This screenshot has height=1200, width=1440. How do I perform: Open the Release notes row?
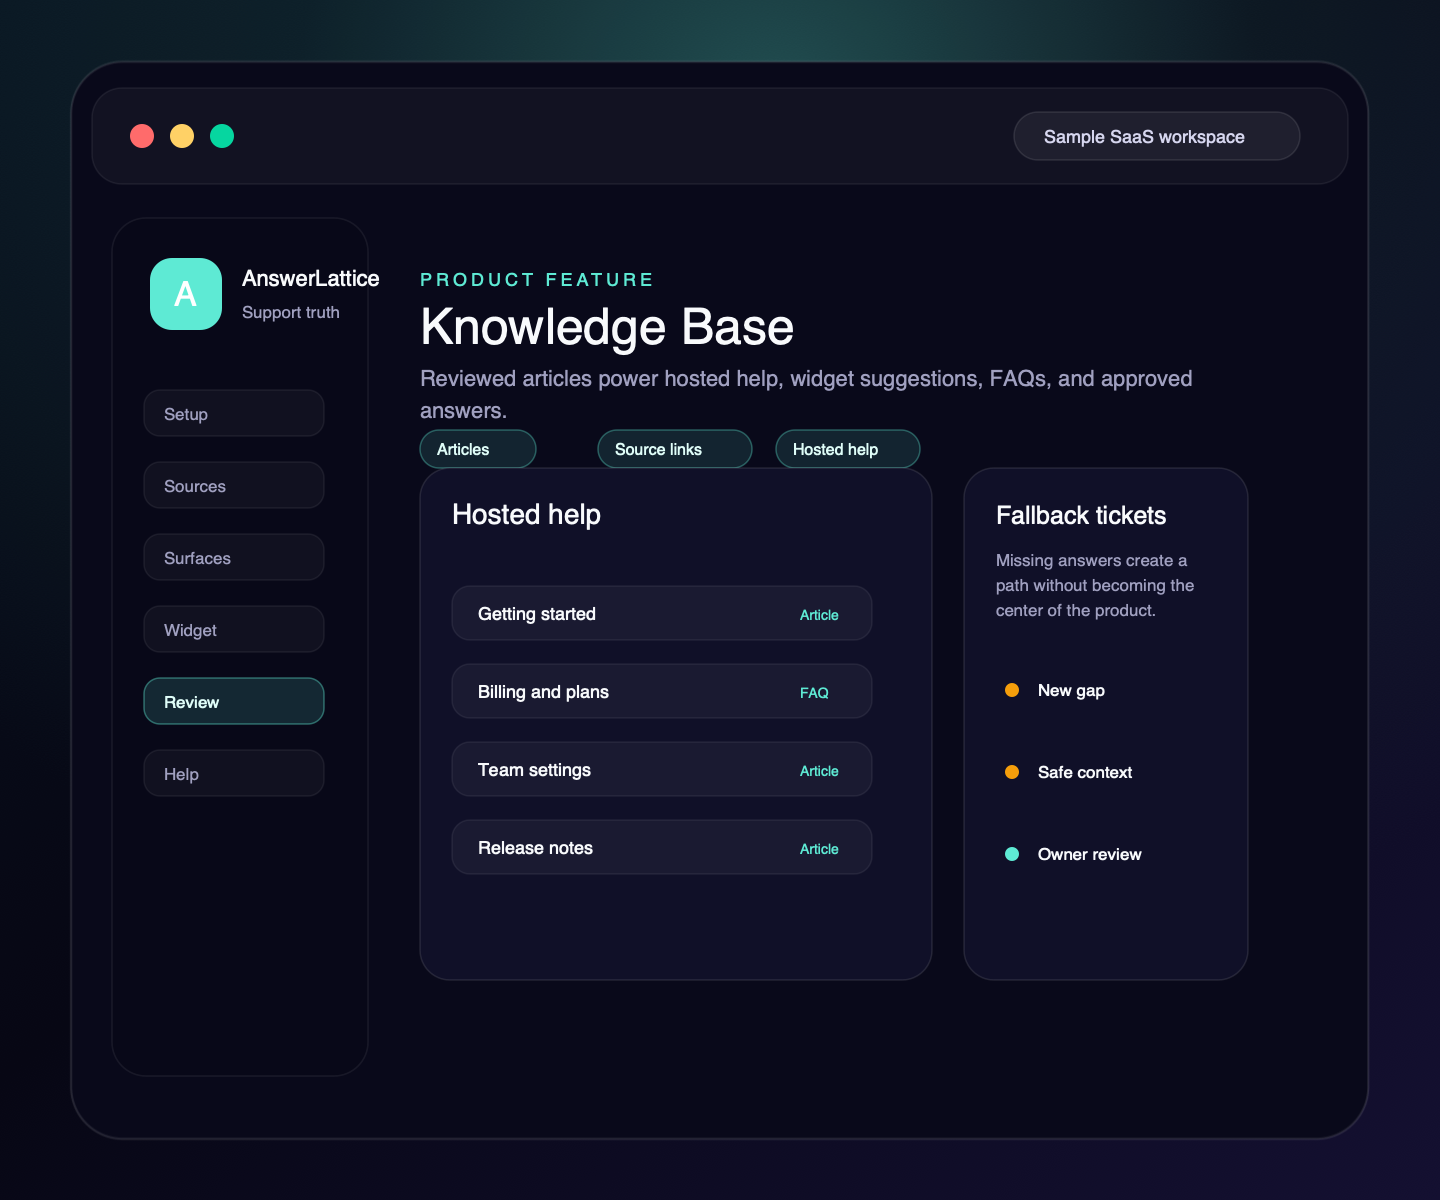click(662, 847)
